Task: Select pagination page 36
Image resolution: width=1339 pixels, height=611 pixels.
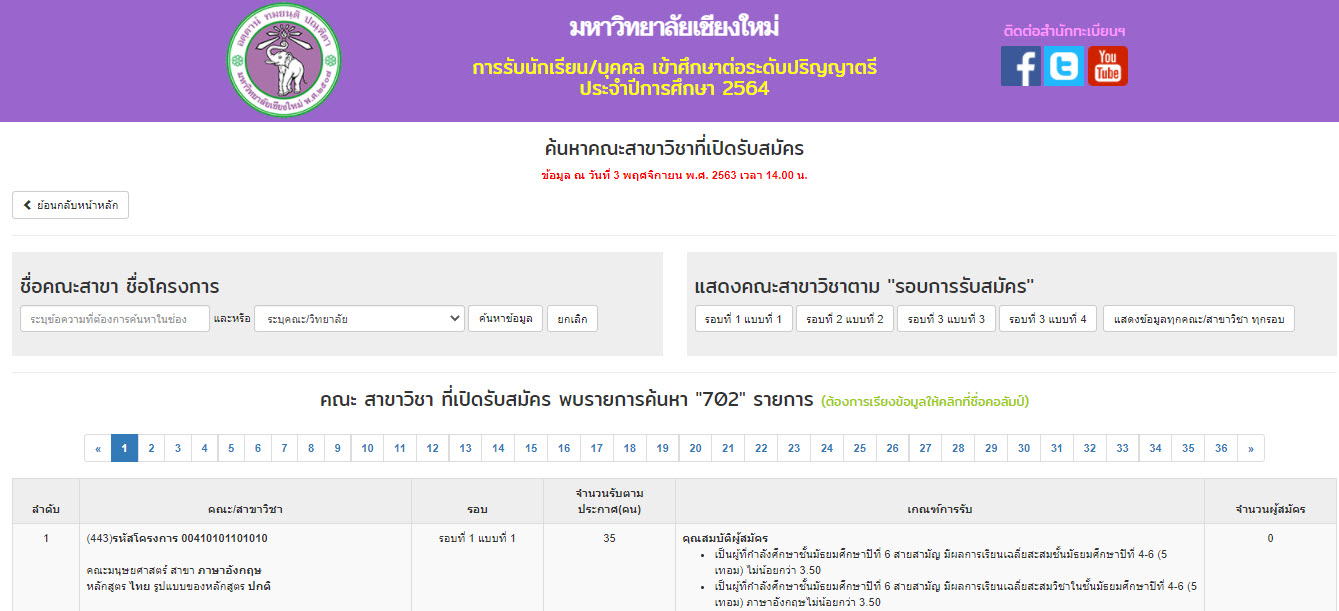Action: pos(1221,448)
